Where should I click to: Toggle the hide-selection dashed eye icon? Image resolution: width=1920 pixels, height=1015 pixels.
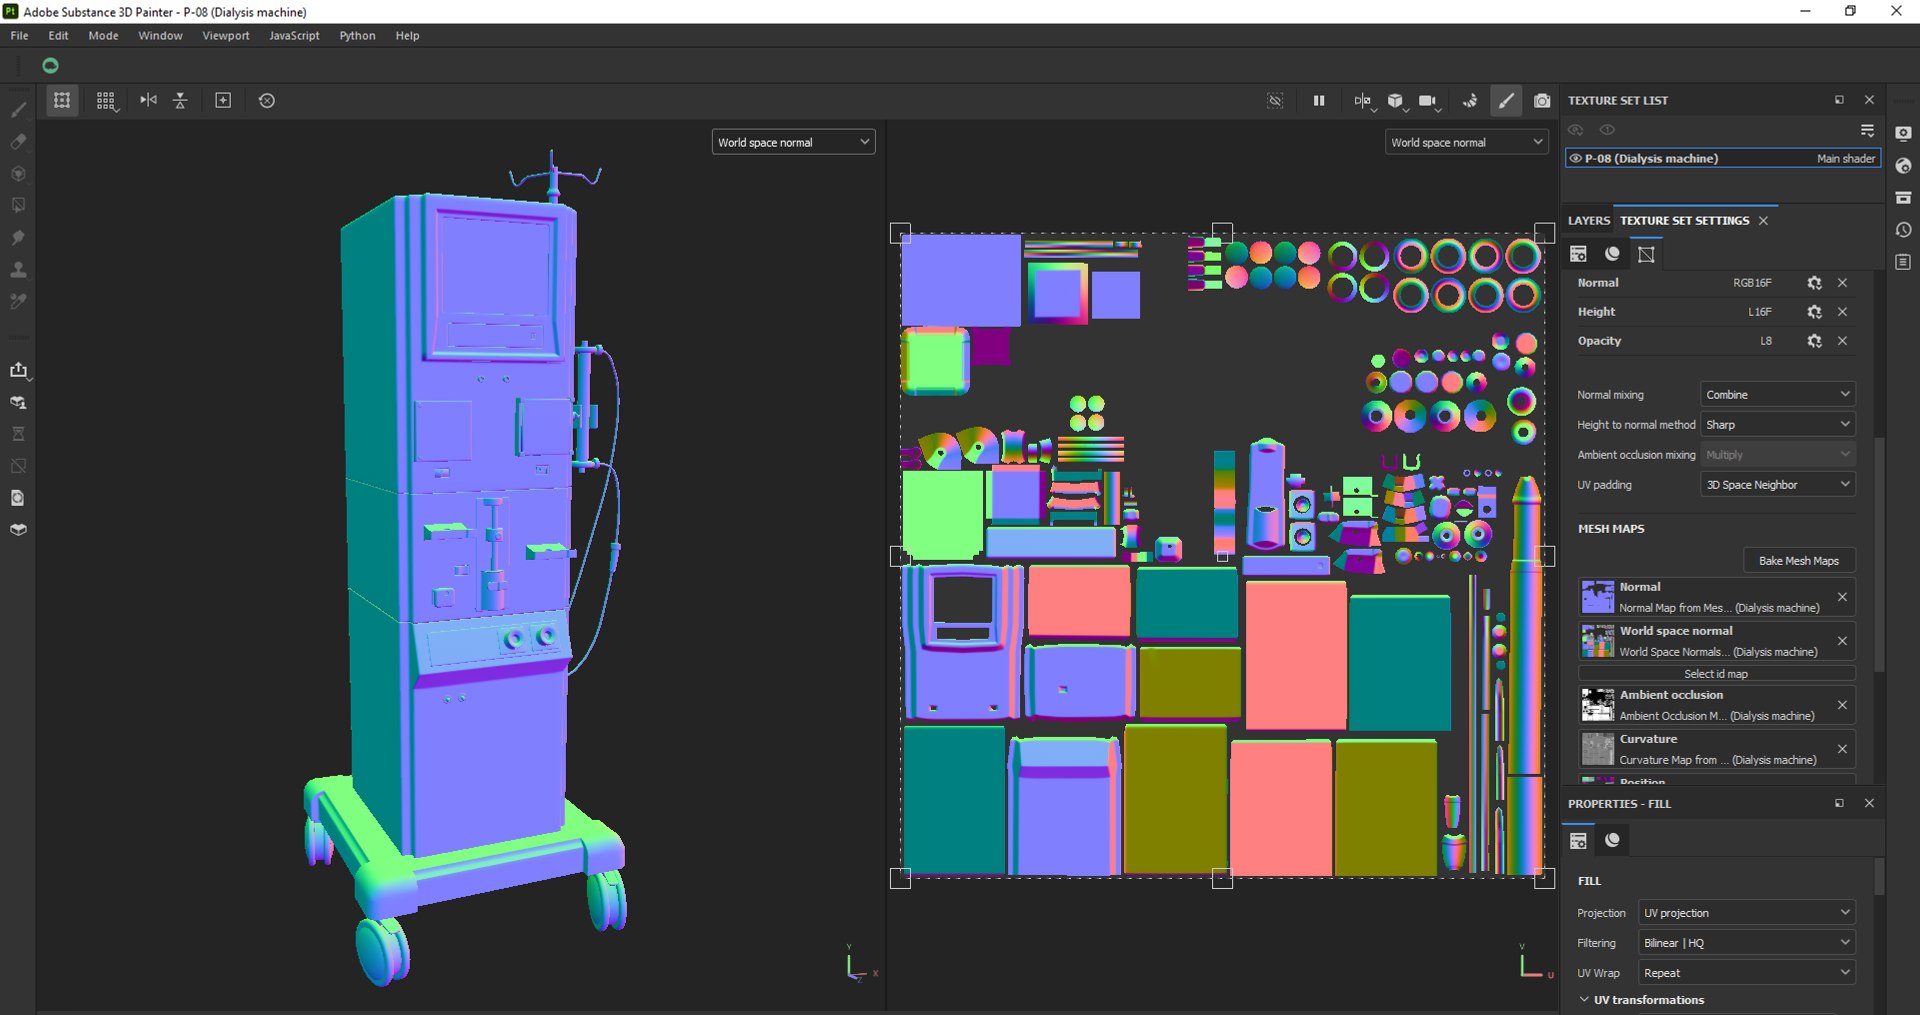click(x=1275, y=100)
